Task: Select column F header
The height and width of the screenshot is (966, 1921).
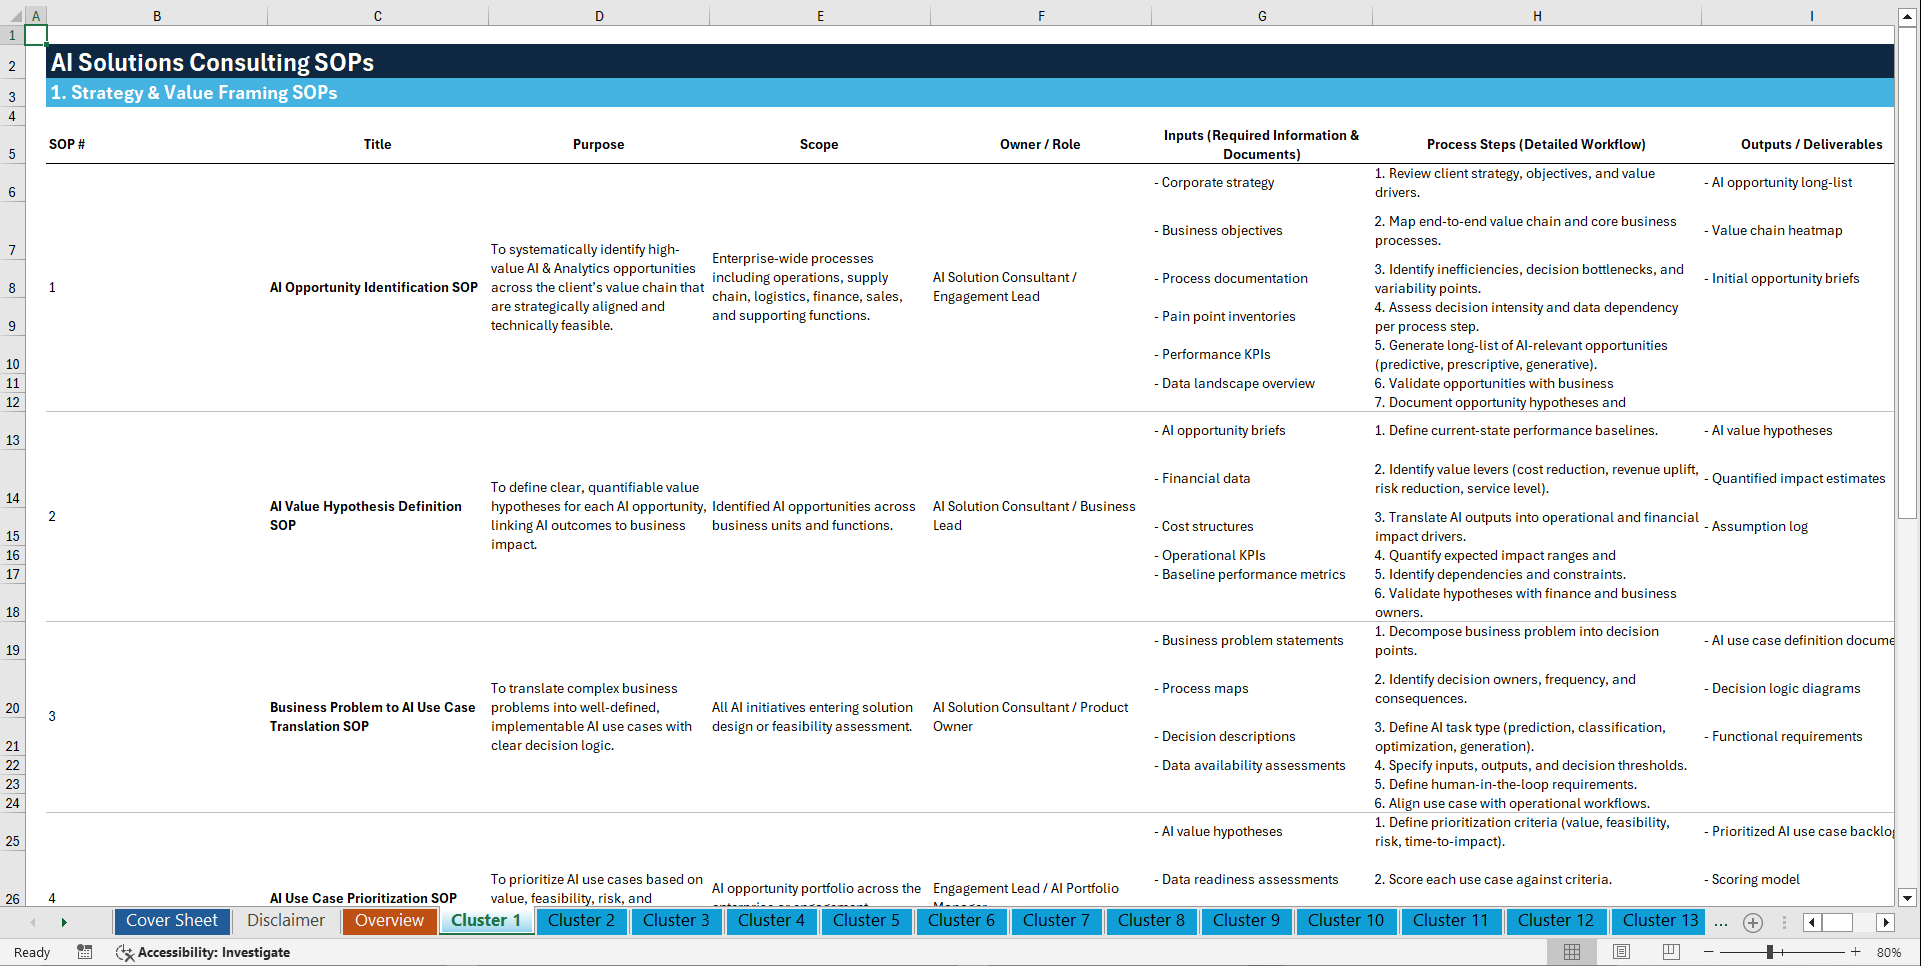Action: [1041, 15]
